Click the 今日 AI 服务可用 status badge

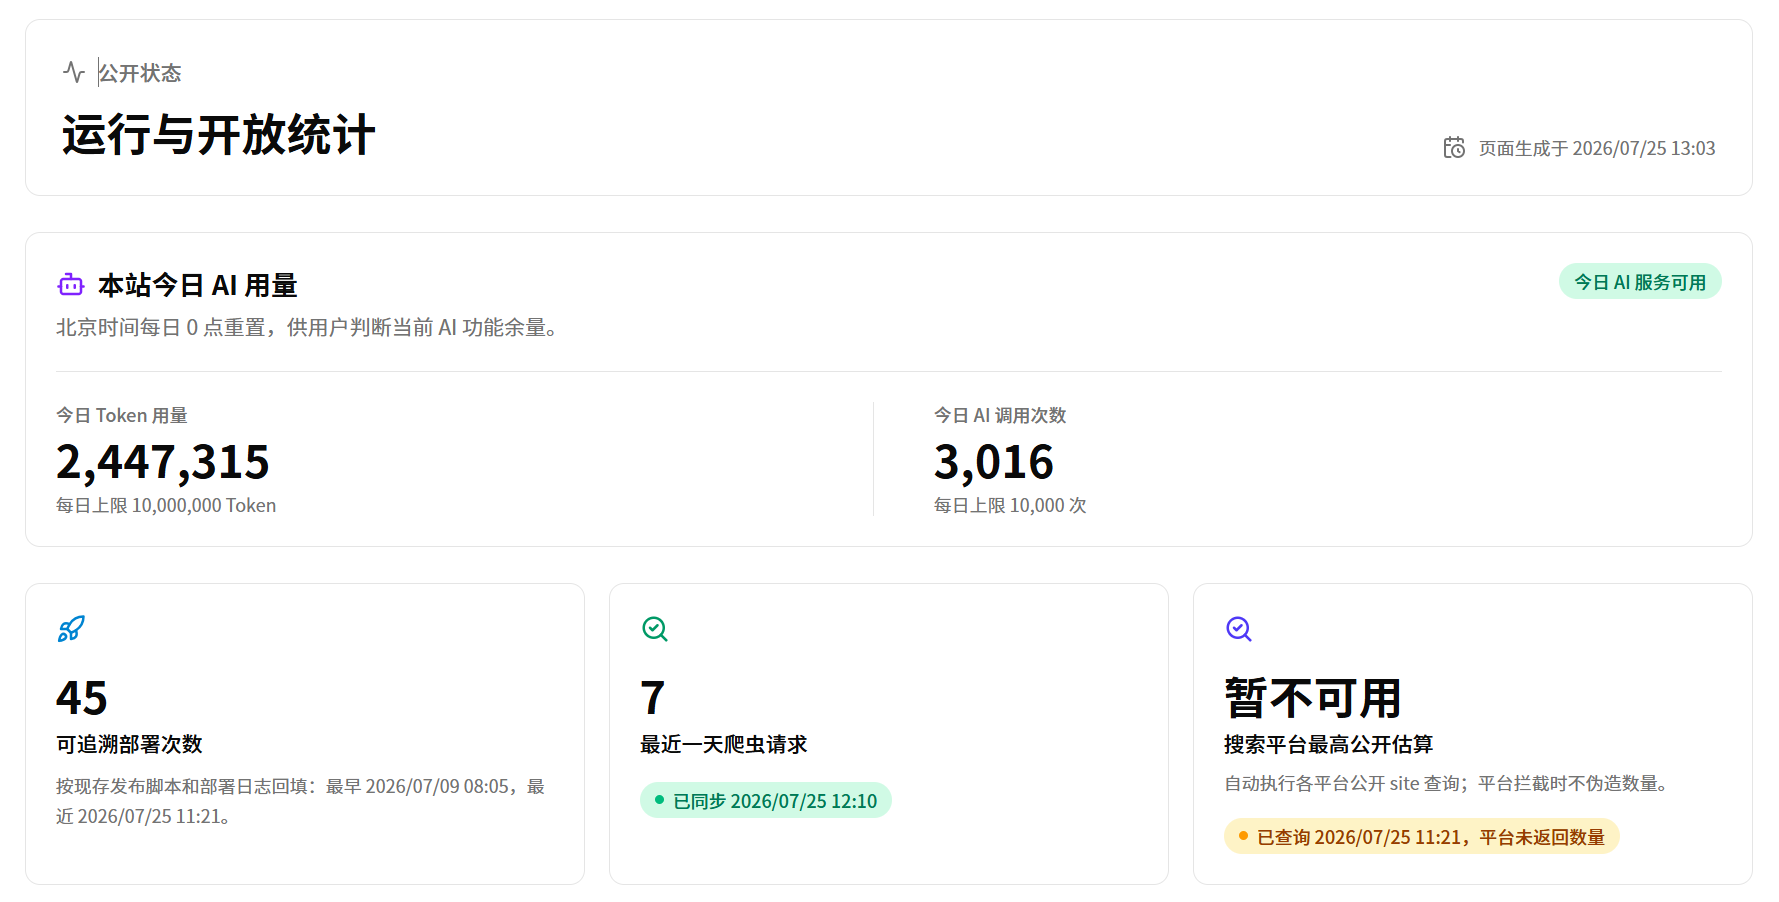pyautogui.click(x=1640, y=282)
